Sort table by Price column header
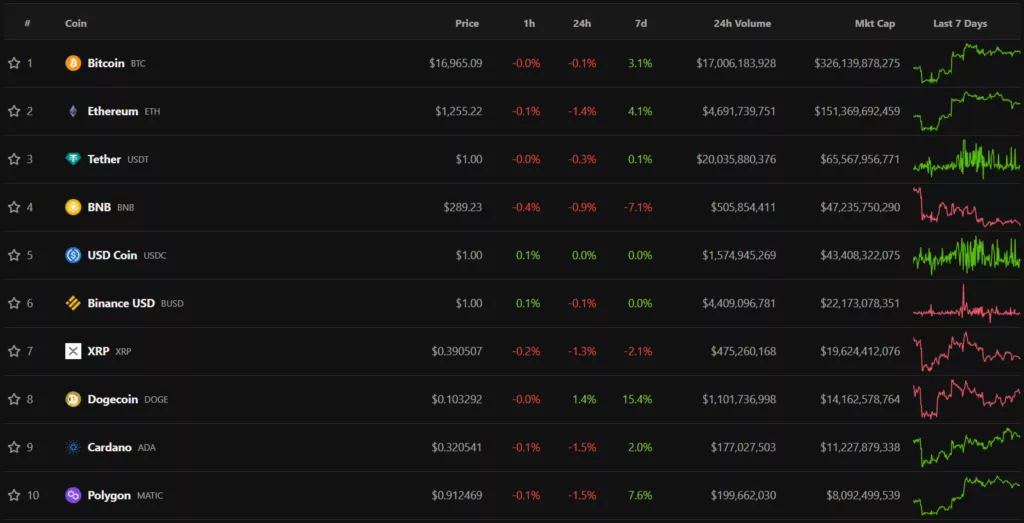Image resolution: width=1024 pixels, height=523 pixels. click(466, 23)
